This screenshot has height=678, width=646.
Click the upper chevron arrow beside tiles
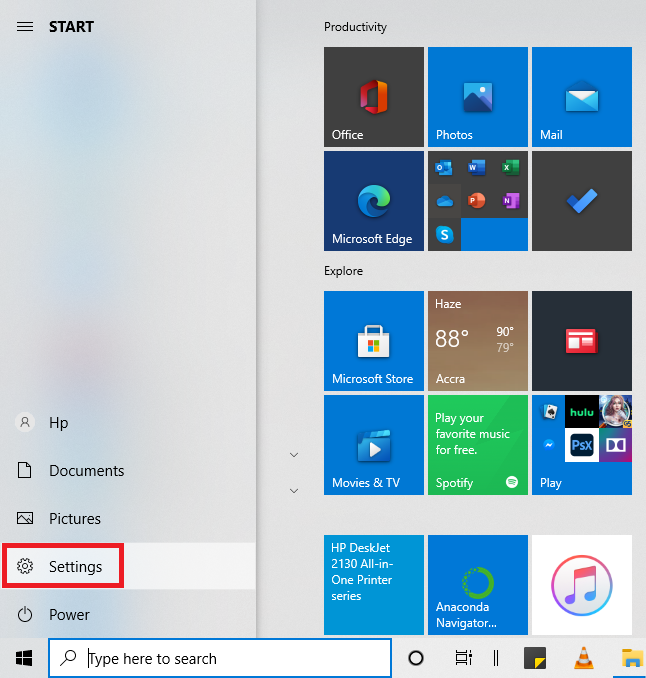pyautogui.click(x=294, y=455)
